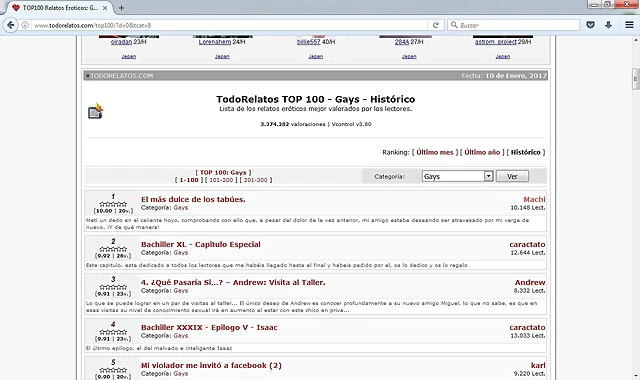This screenshot has width=640, height=380.
Task: Click star rating of story ranked 5
Action: 113,370
